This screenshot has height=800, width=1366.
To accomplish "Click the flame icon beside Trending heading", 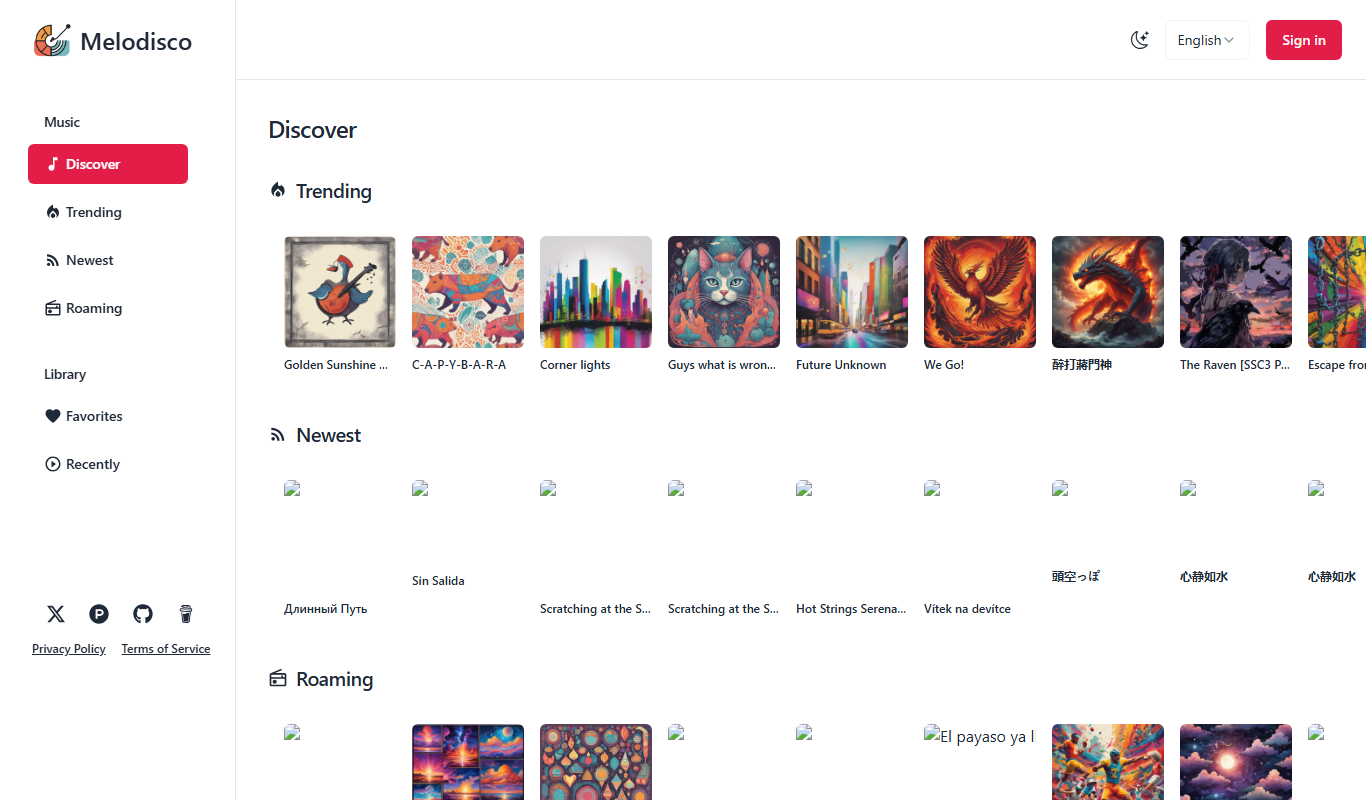I will click(x=278, y=190).
